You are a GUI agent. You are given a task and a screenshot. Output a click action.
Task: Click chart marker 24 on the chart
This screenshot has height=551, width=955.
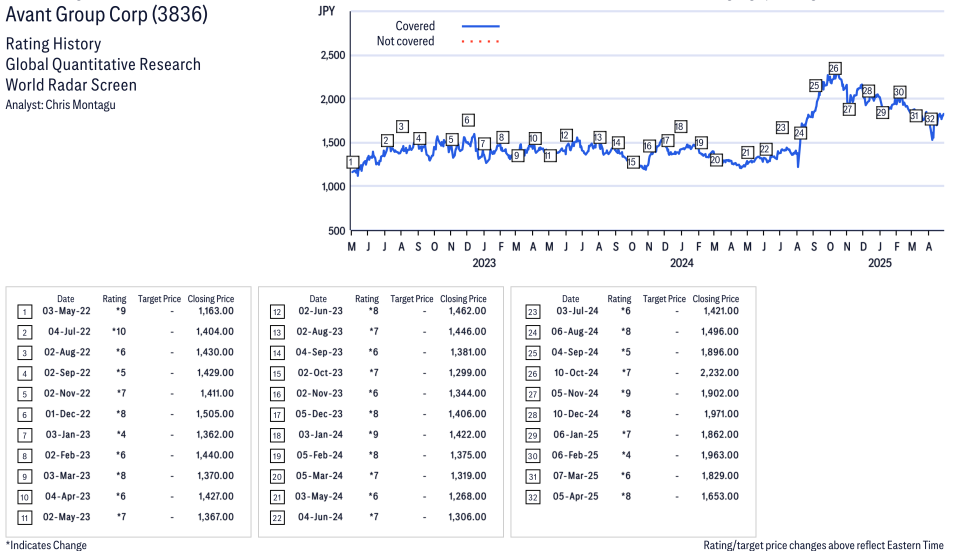click(x=800, y=133)
